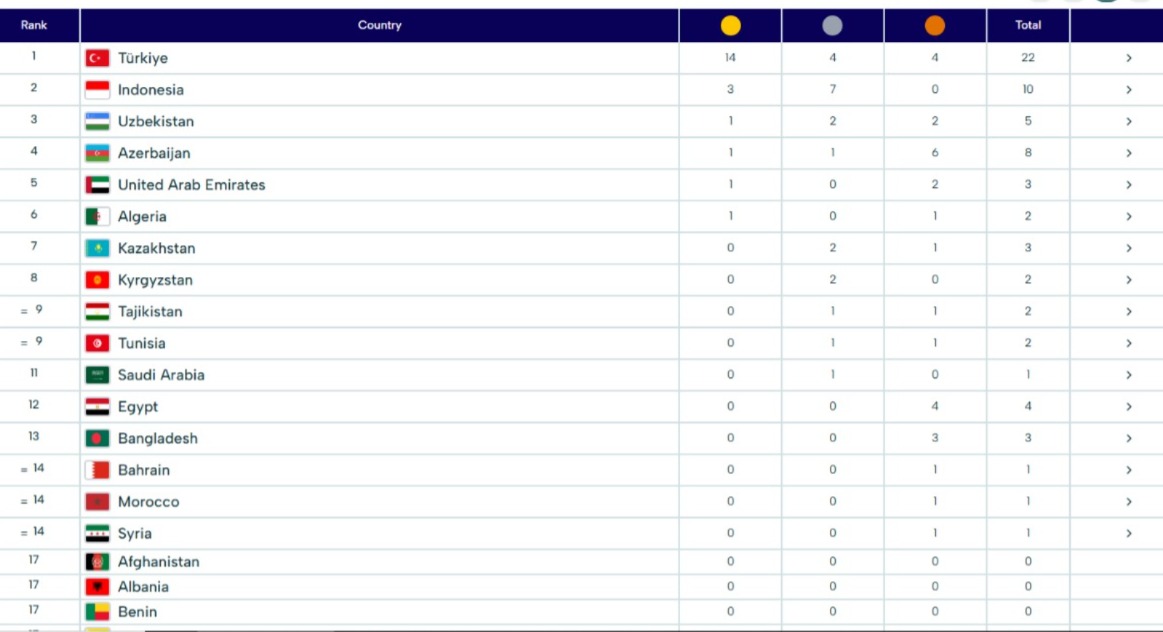Click the Kazakhstan flag icon
1163x632 pixels.
97,248
